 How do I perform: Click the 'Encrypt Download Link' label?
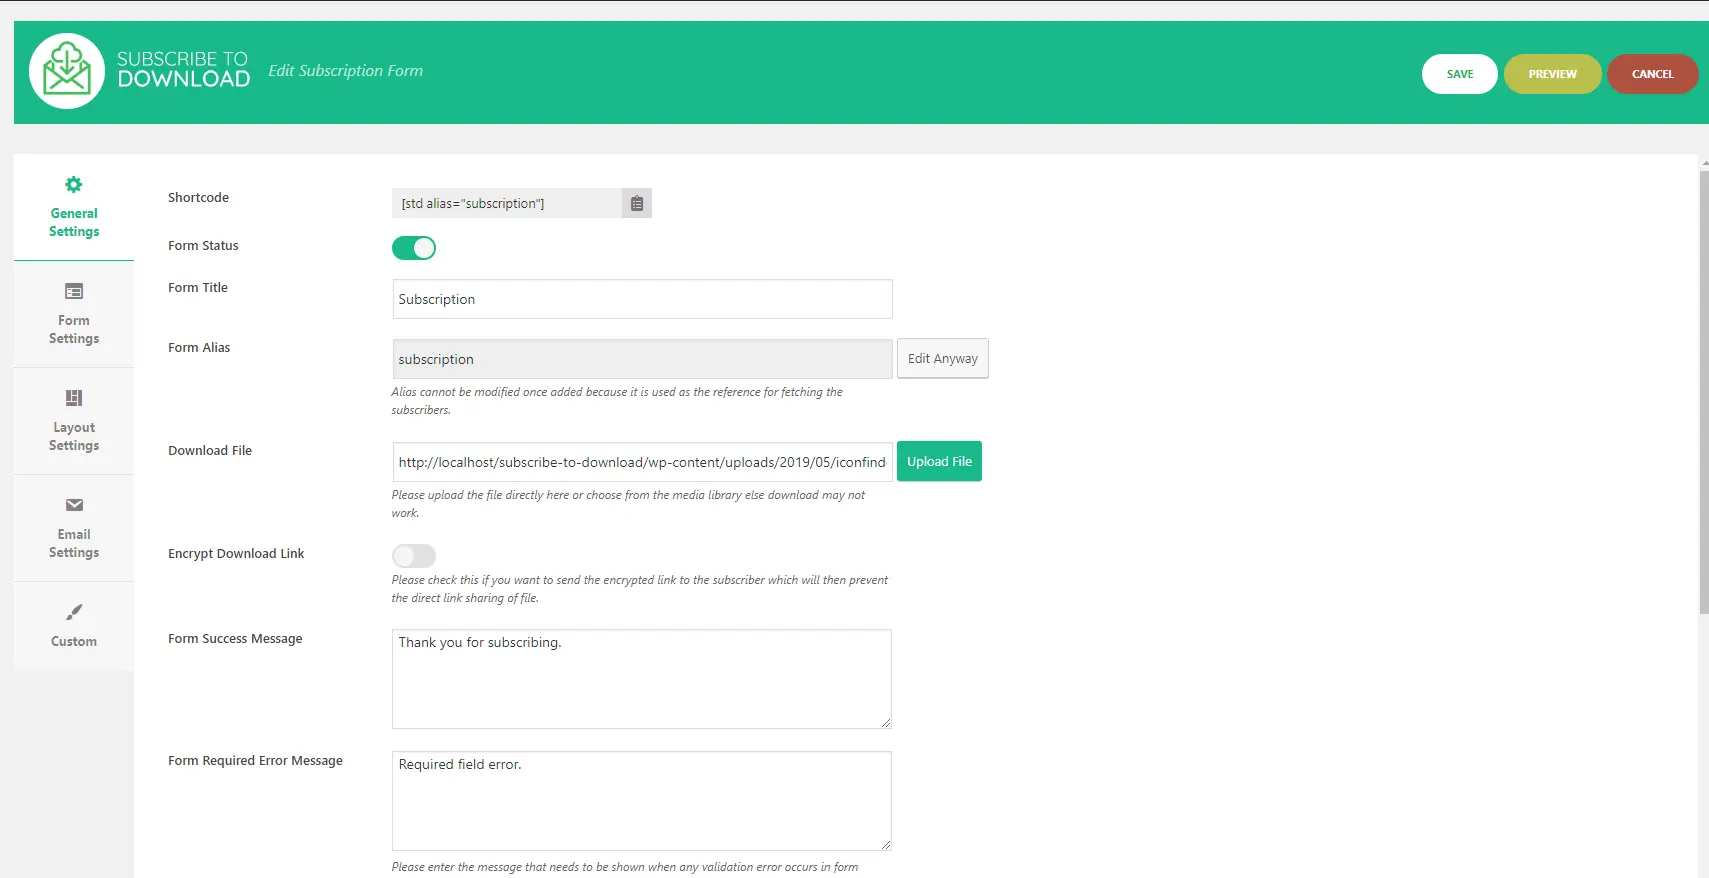[236, 553]
